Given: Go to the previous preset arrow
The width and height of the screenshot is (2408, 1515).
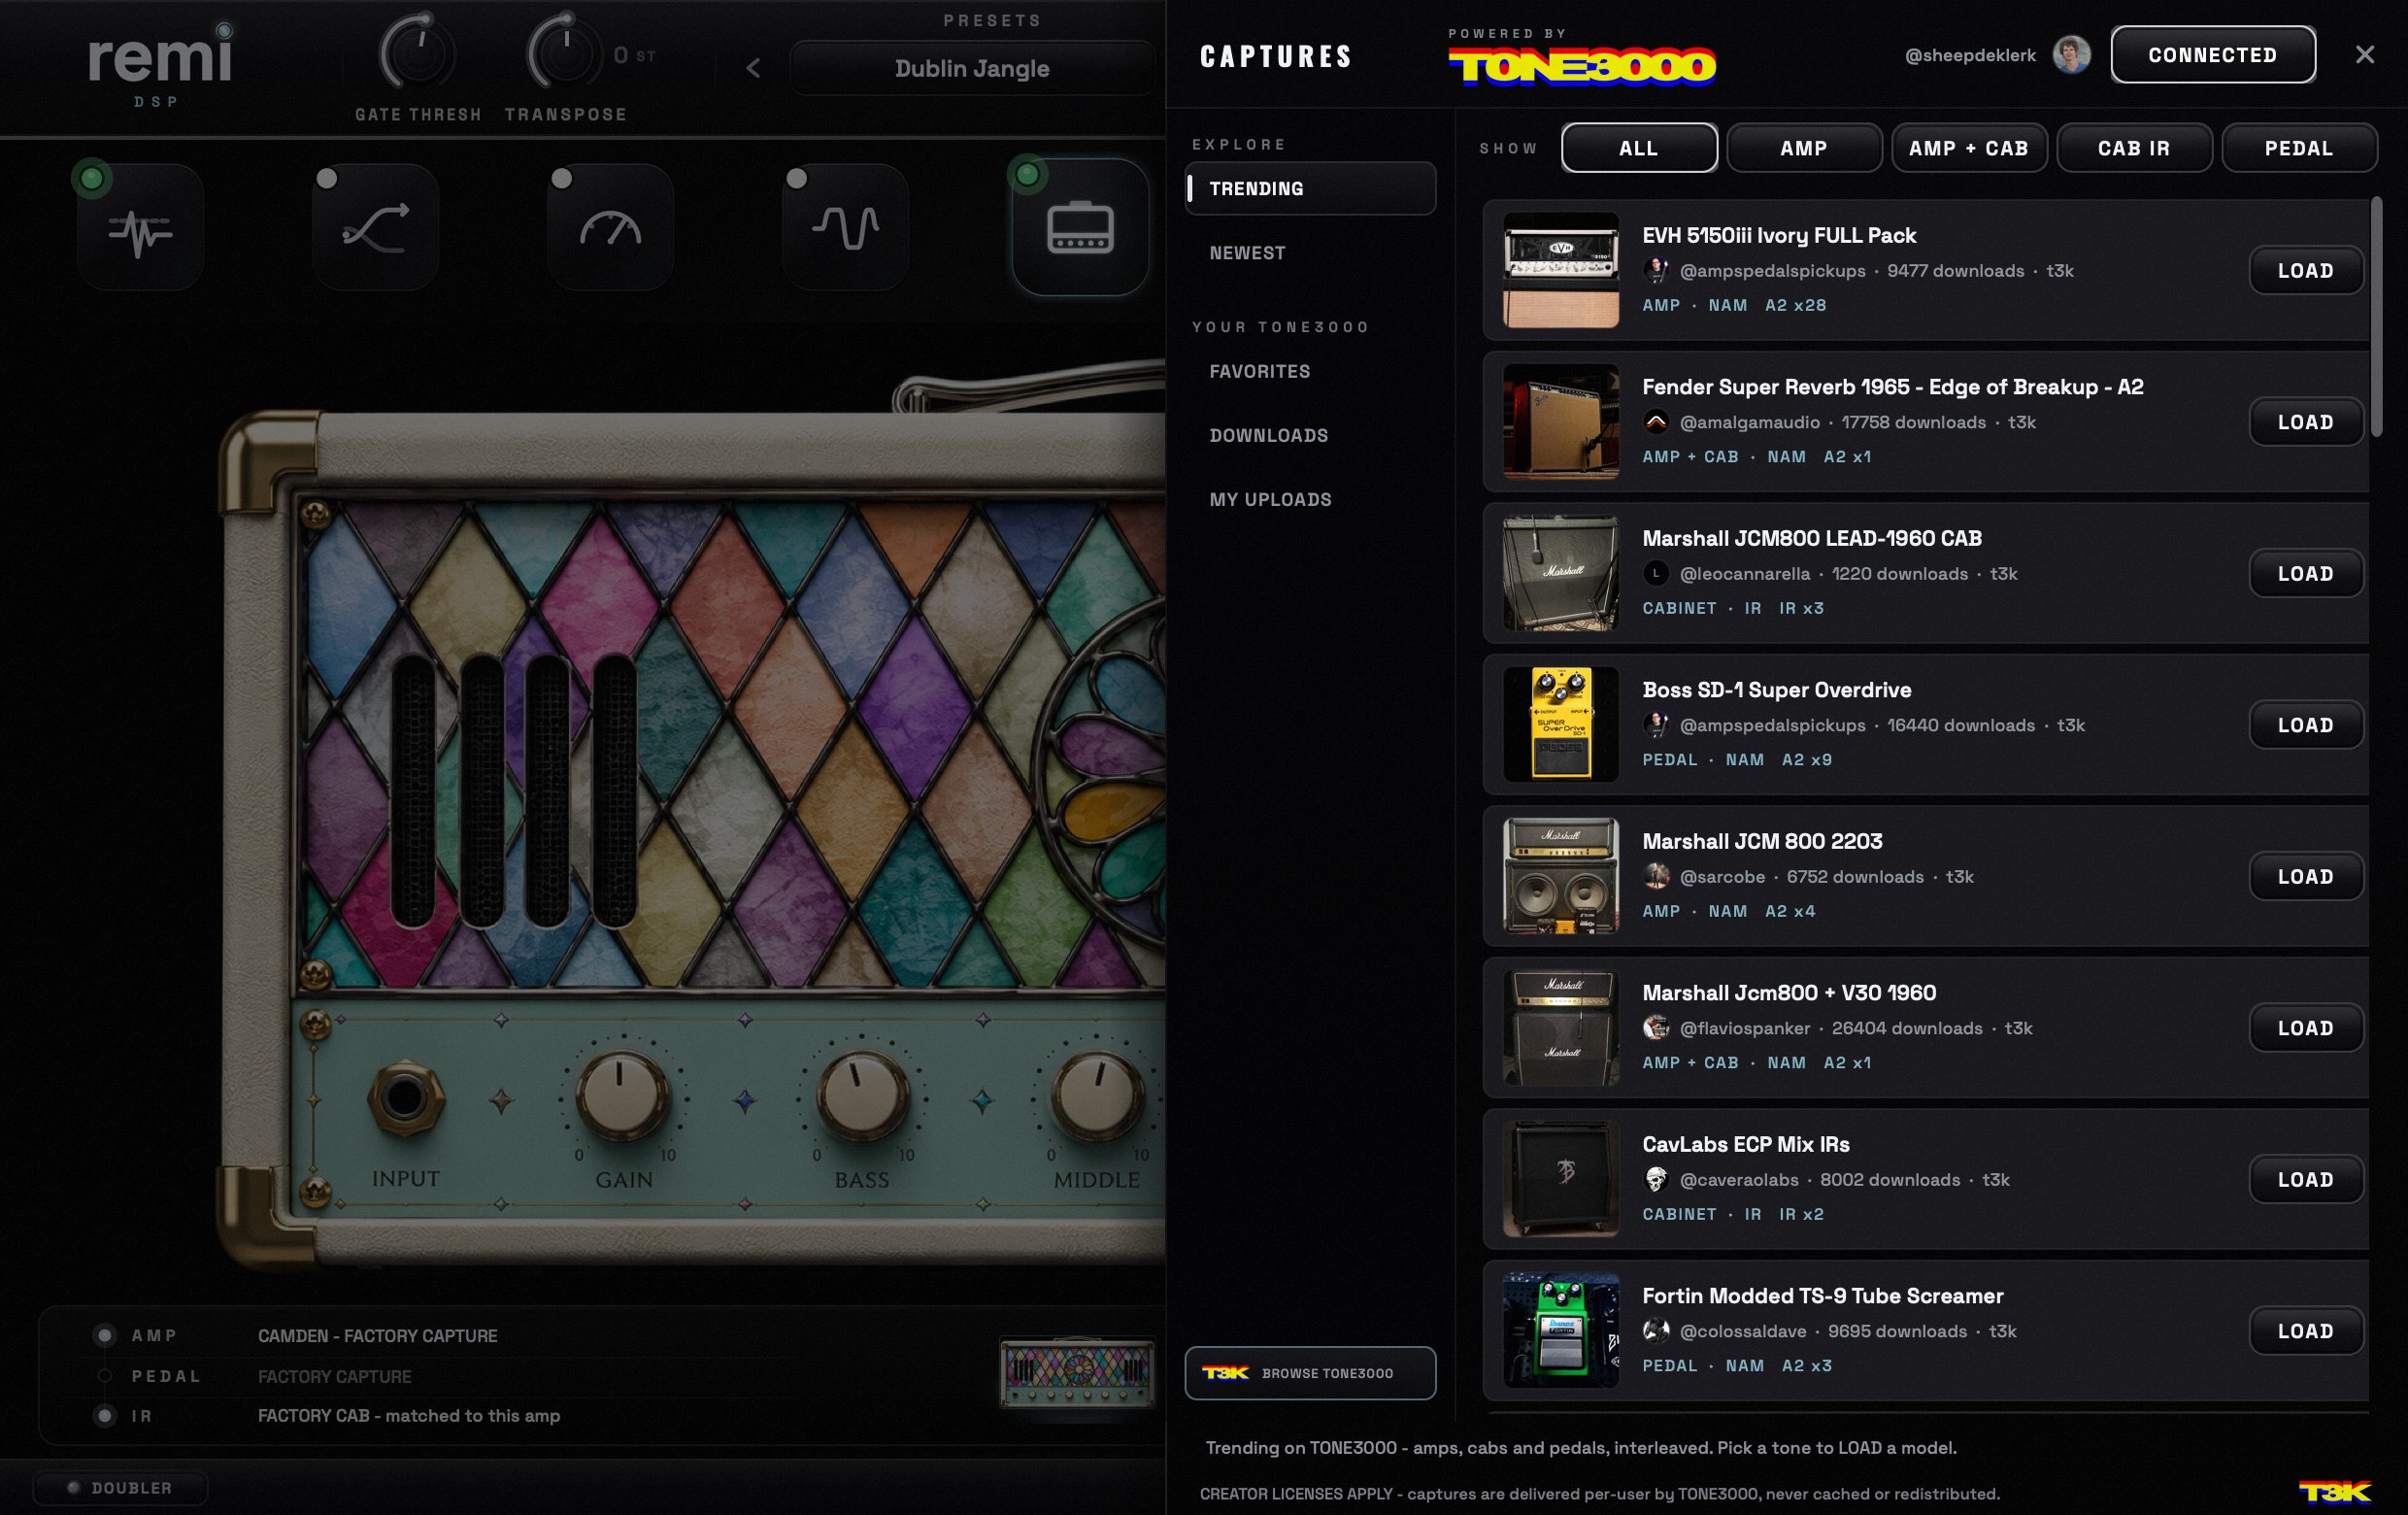Looking at the screenshot, I should point(754,68).
